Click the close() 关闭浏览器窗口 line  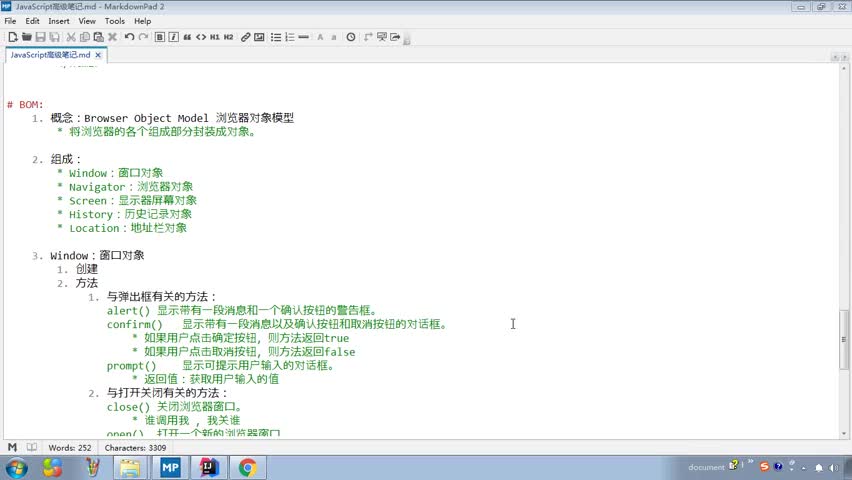174,407
